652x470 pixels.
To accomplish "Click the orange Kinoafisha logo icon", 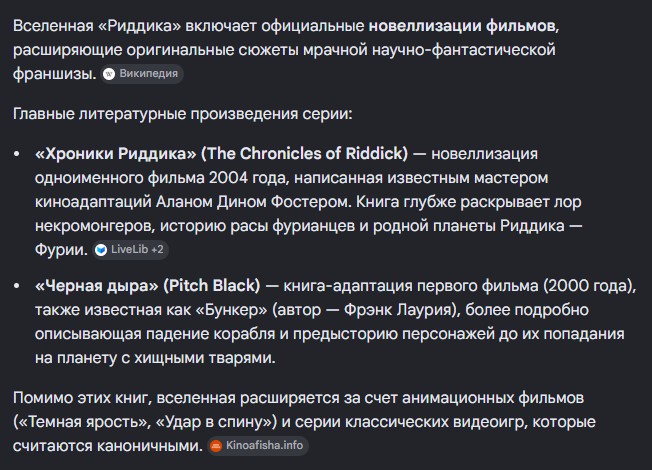I will coord(216,446).
